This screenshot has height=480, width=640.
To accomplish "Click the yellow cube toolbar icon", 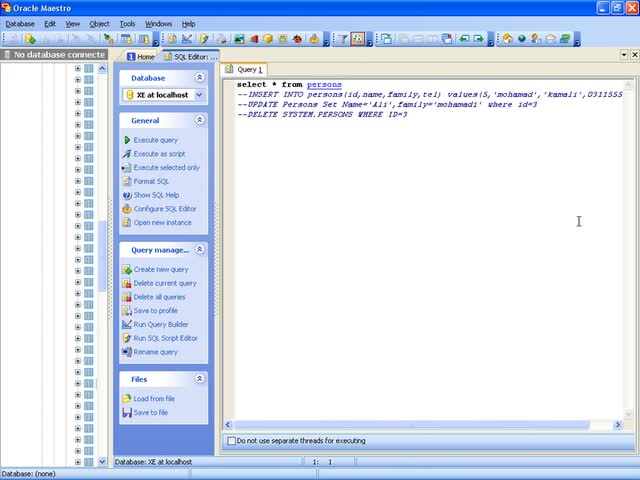I will pyautogui.click(x=268, y=39).
